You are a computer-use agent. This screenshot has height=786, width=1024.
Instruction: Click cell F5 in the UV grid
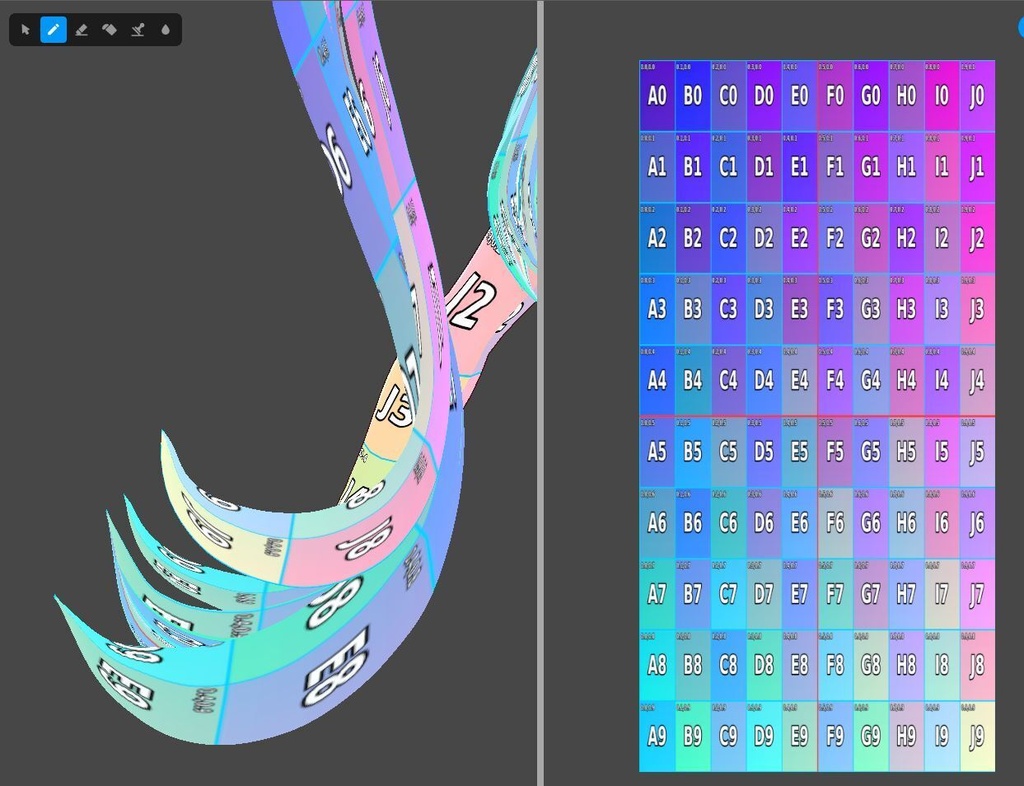point(835,452)
